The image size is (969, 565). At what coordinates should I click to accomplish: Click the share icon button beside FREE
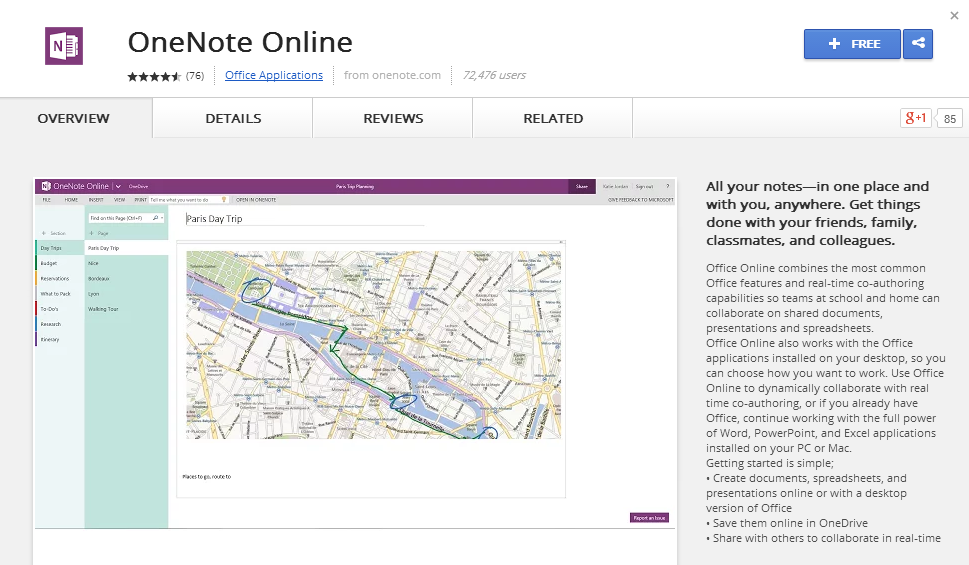coord(918,44)
